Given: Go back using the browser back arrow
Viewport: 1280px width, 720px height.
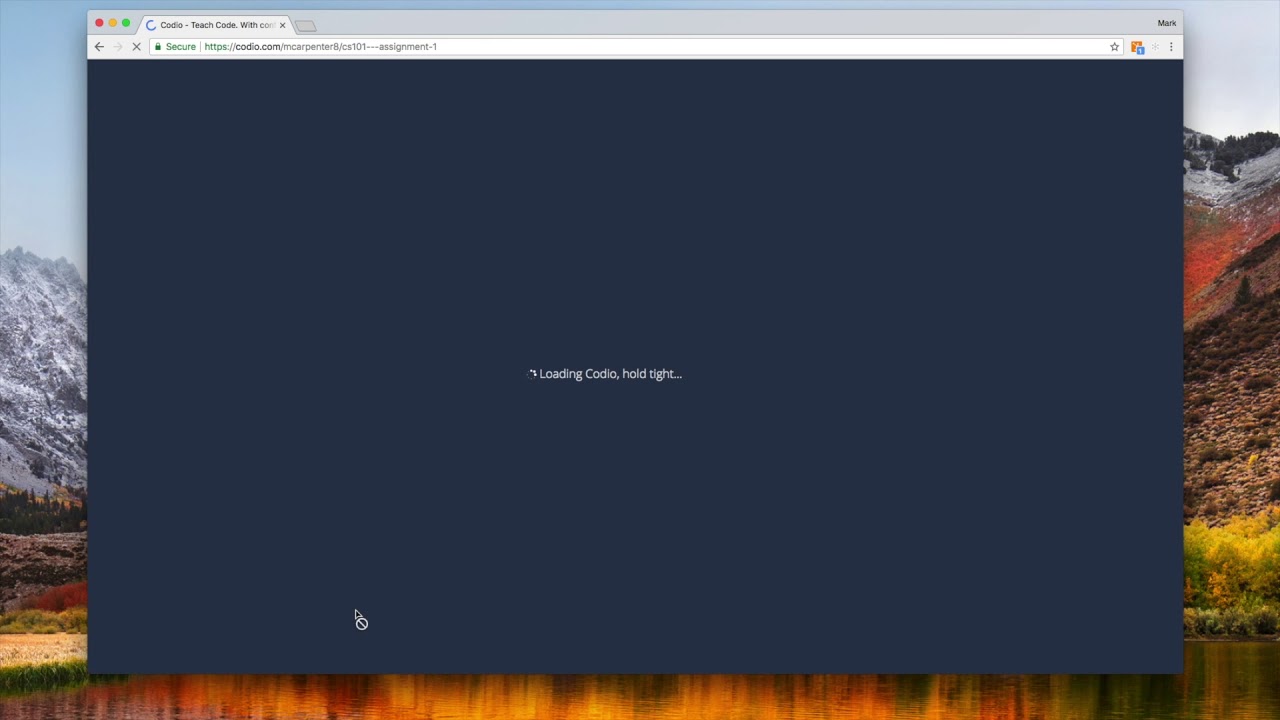Looking at the screenshot, I should tap(99, 47).
